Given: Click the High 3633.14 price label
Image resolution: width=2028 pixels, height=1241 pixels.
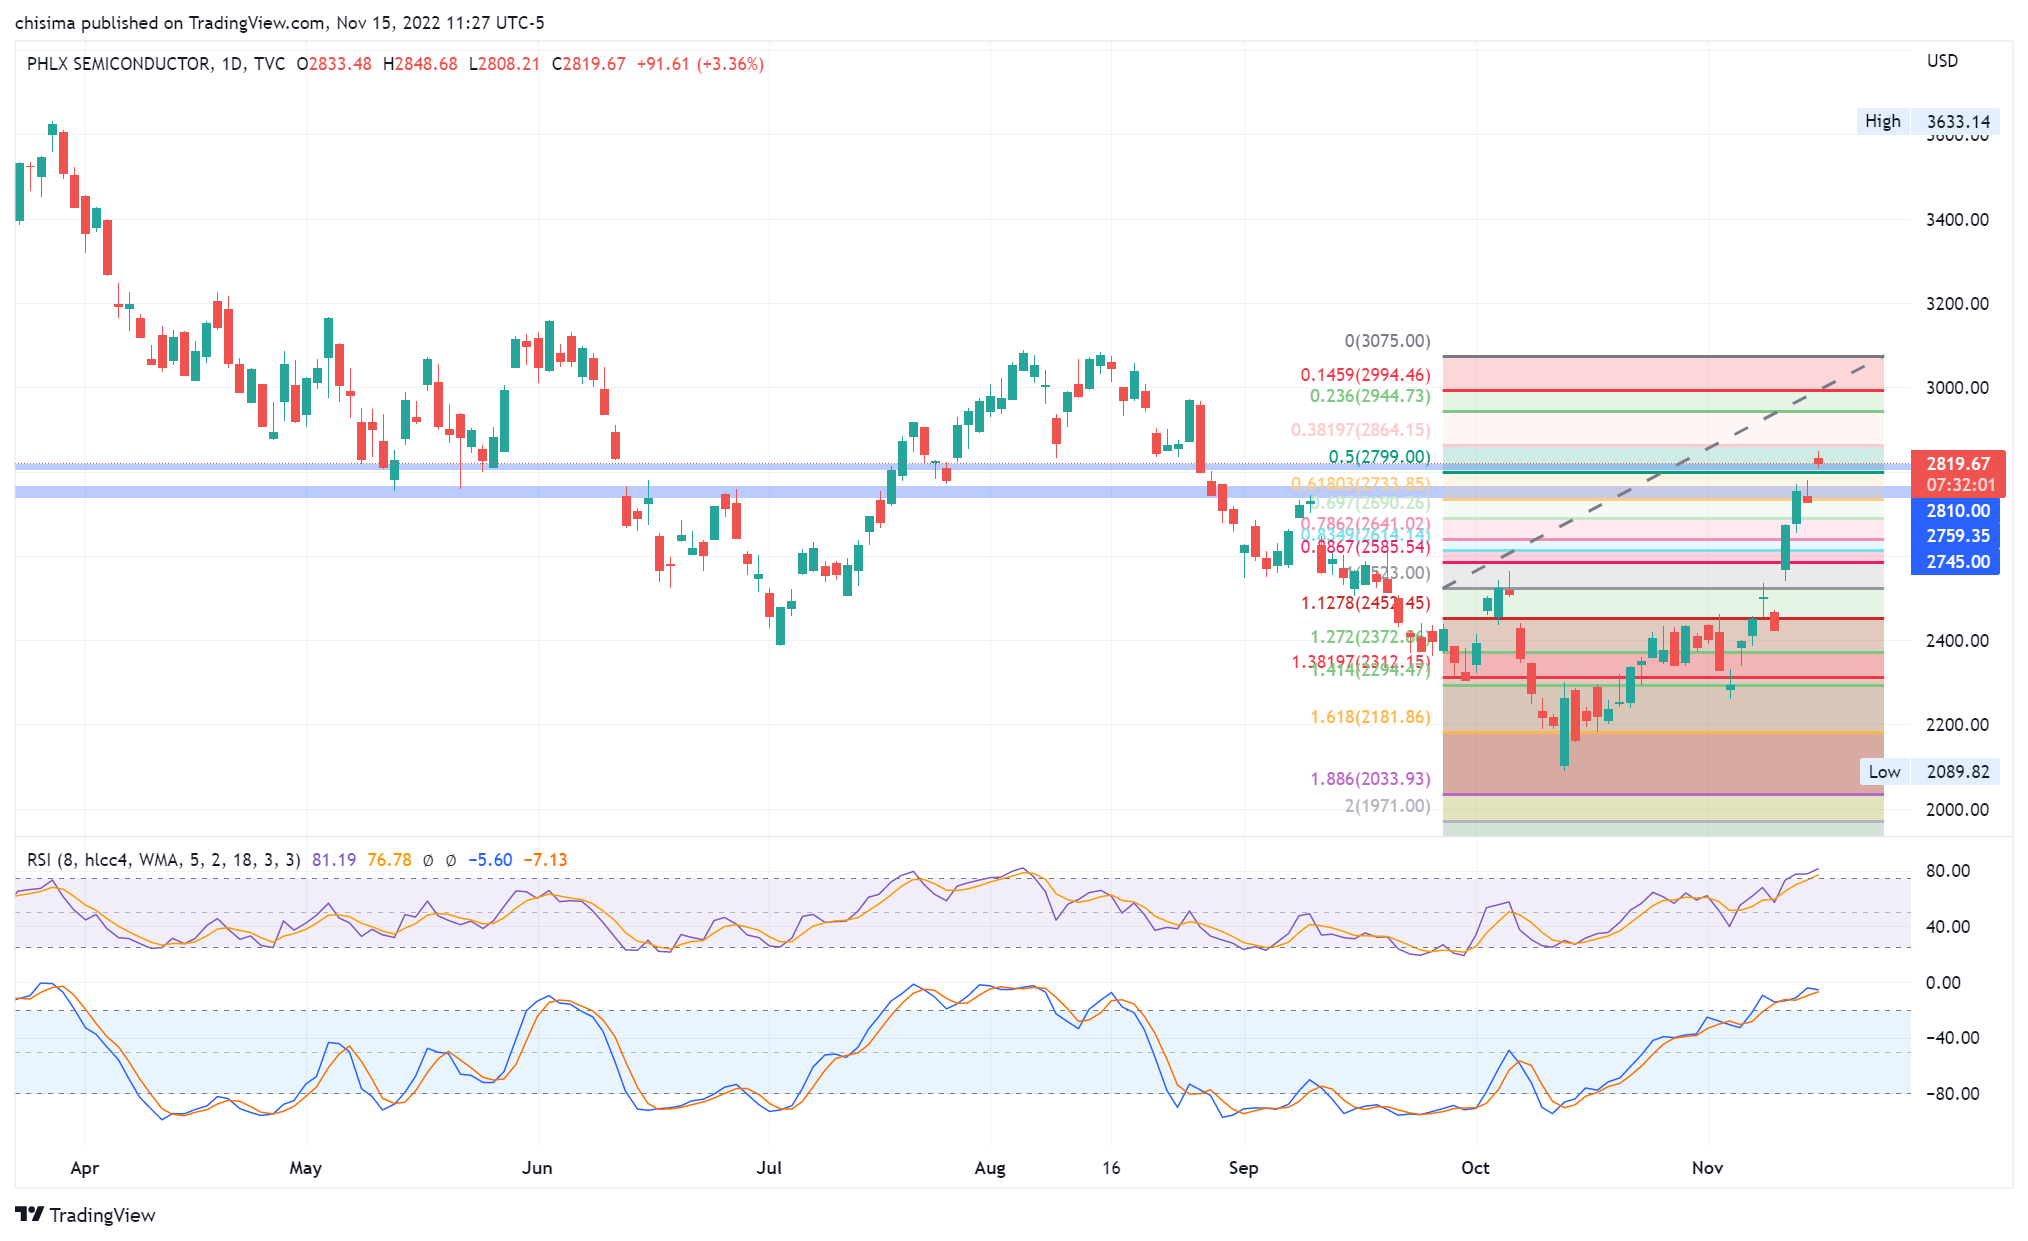Looking at the screenshot, I should [x=1928, y=121].
